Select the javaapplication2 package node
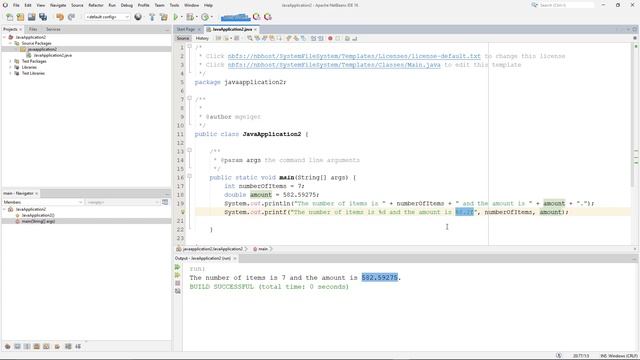640x360 pixels. tap(42, 49)
